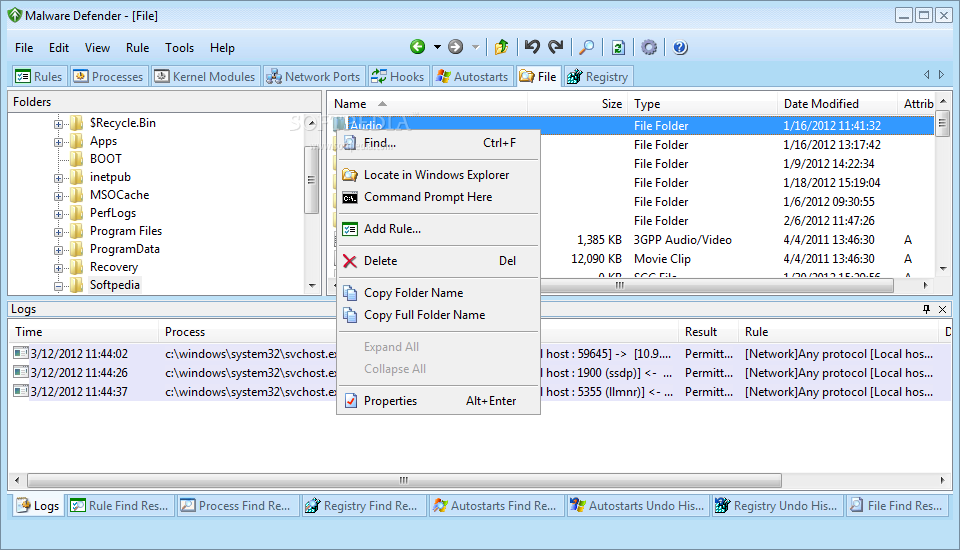This screenshot has height=550, width=960.
Task: Switch to the Kernel Modules tab
Action: 205,77
